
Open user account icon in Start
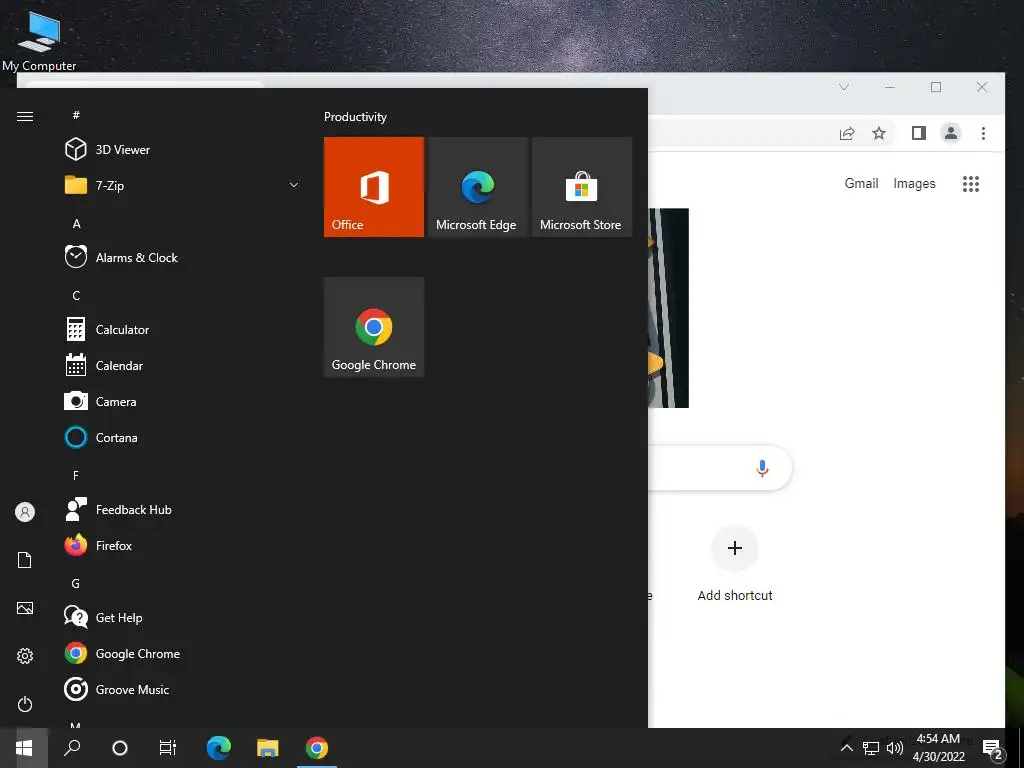click(x=25, y=512)
